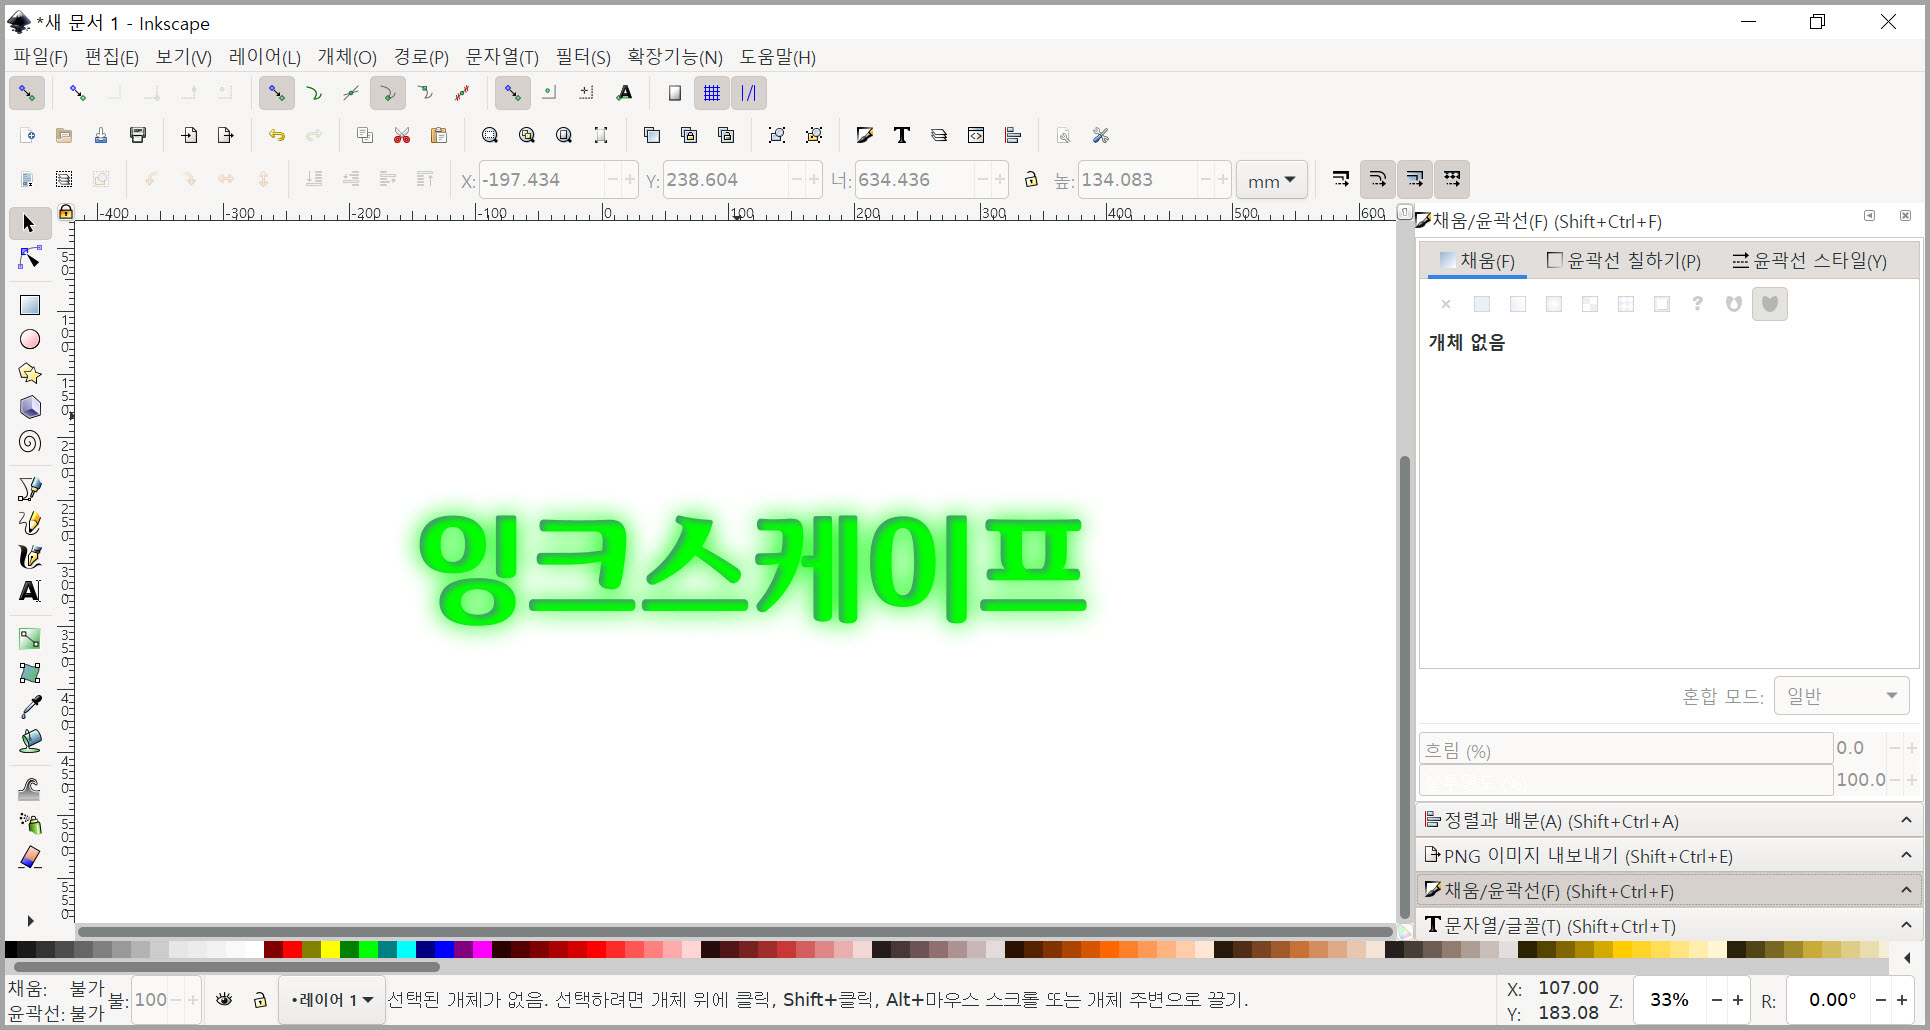
Task: Toggle snap to page border
Action: (675, 93)
